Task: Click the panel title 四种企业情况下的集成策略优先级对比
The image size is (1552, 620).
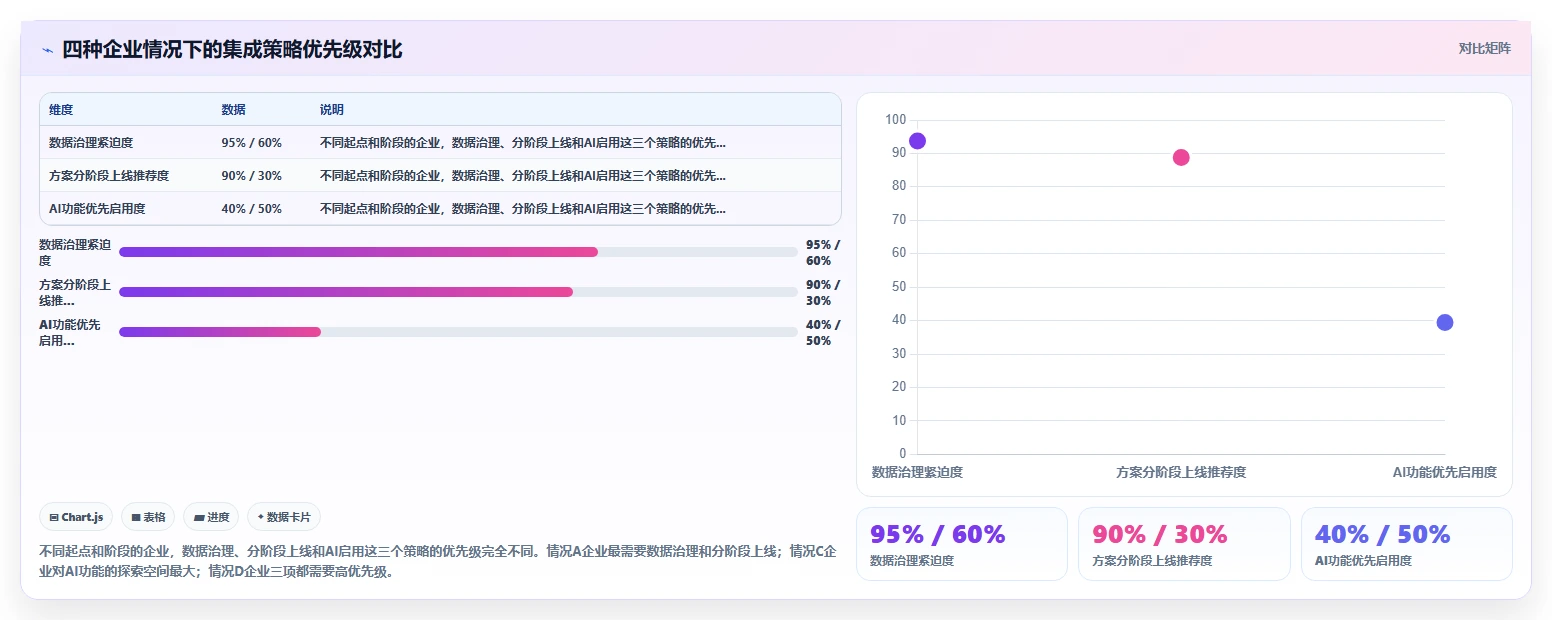Action: tap(232, 49)
